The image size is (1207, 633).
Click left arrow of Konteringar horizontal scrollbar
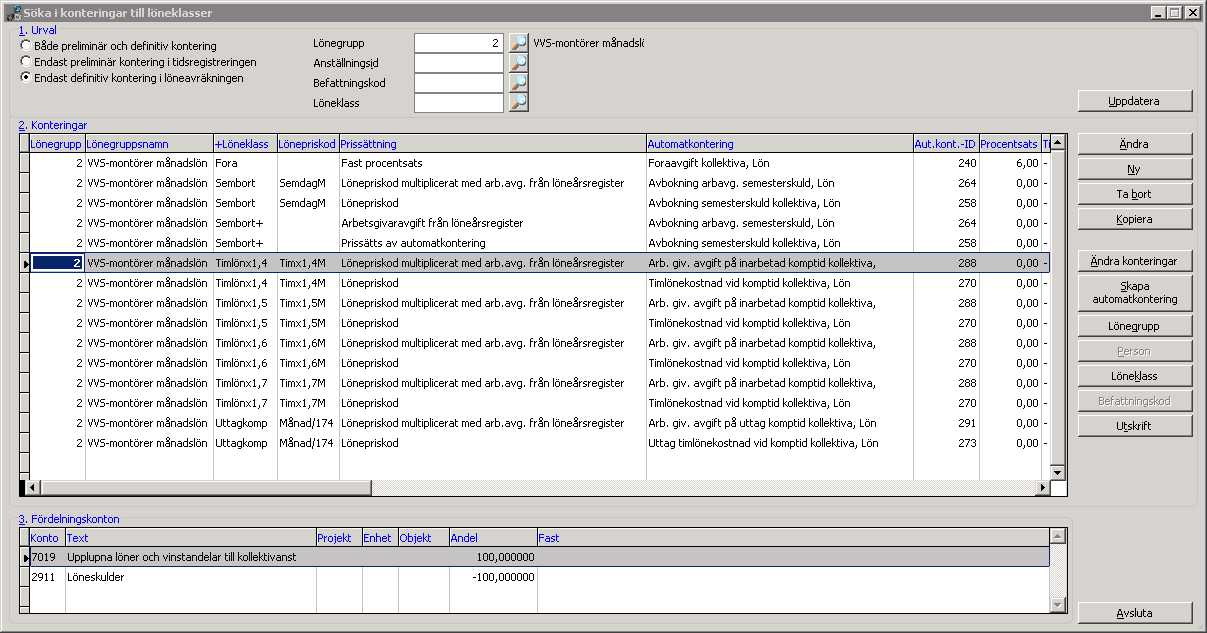(32, 488)
